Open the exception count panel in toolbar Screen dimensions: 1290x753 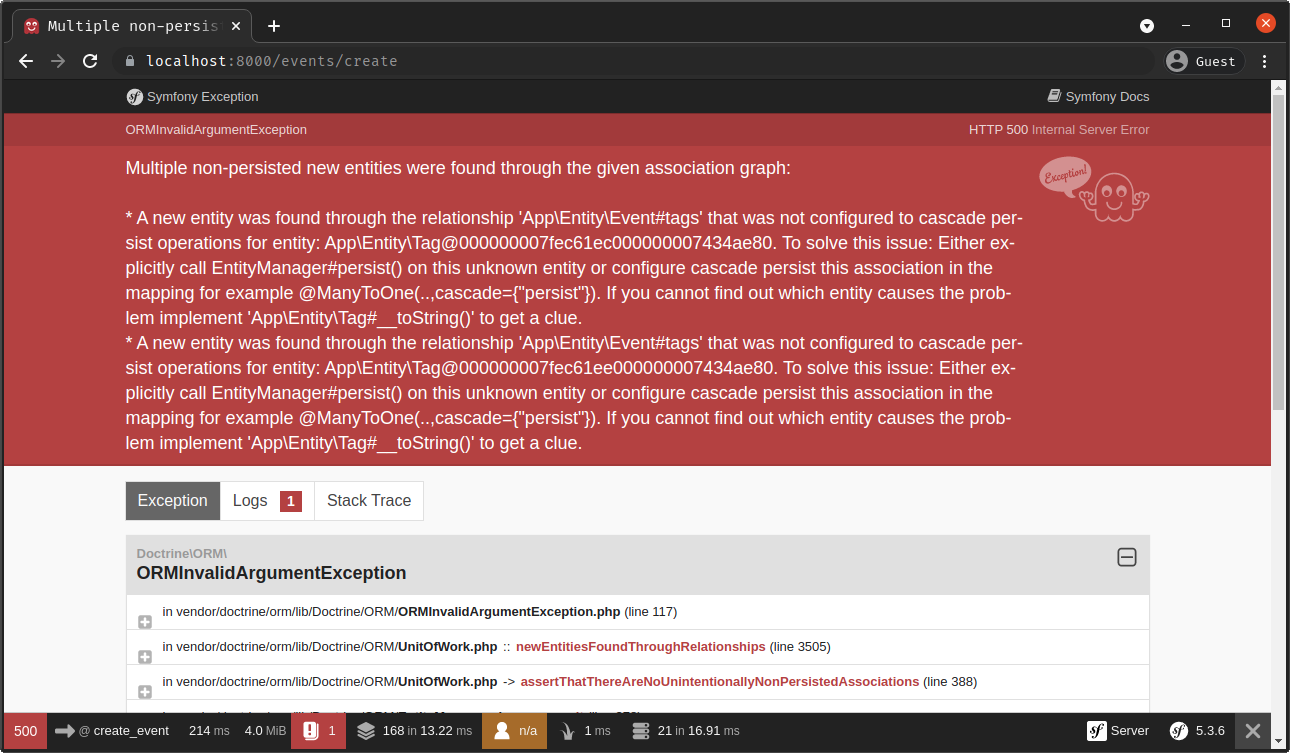[x=319, y=731]
